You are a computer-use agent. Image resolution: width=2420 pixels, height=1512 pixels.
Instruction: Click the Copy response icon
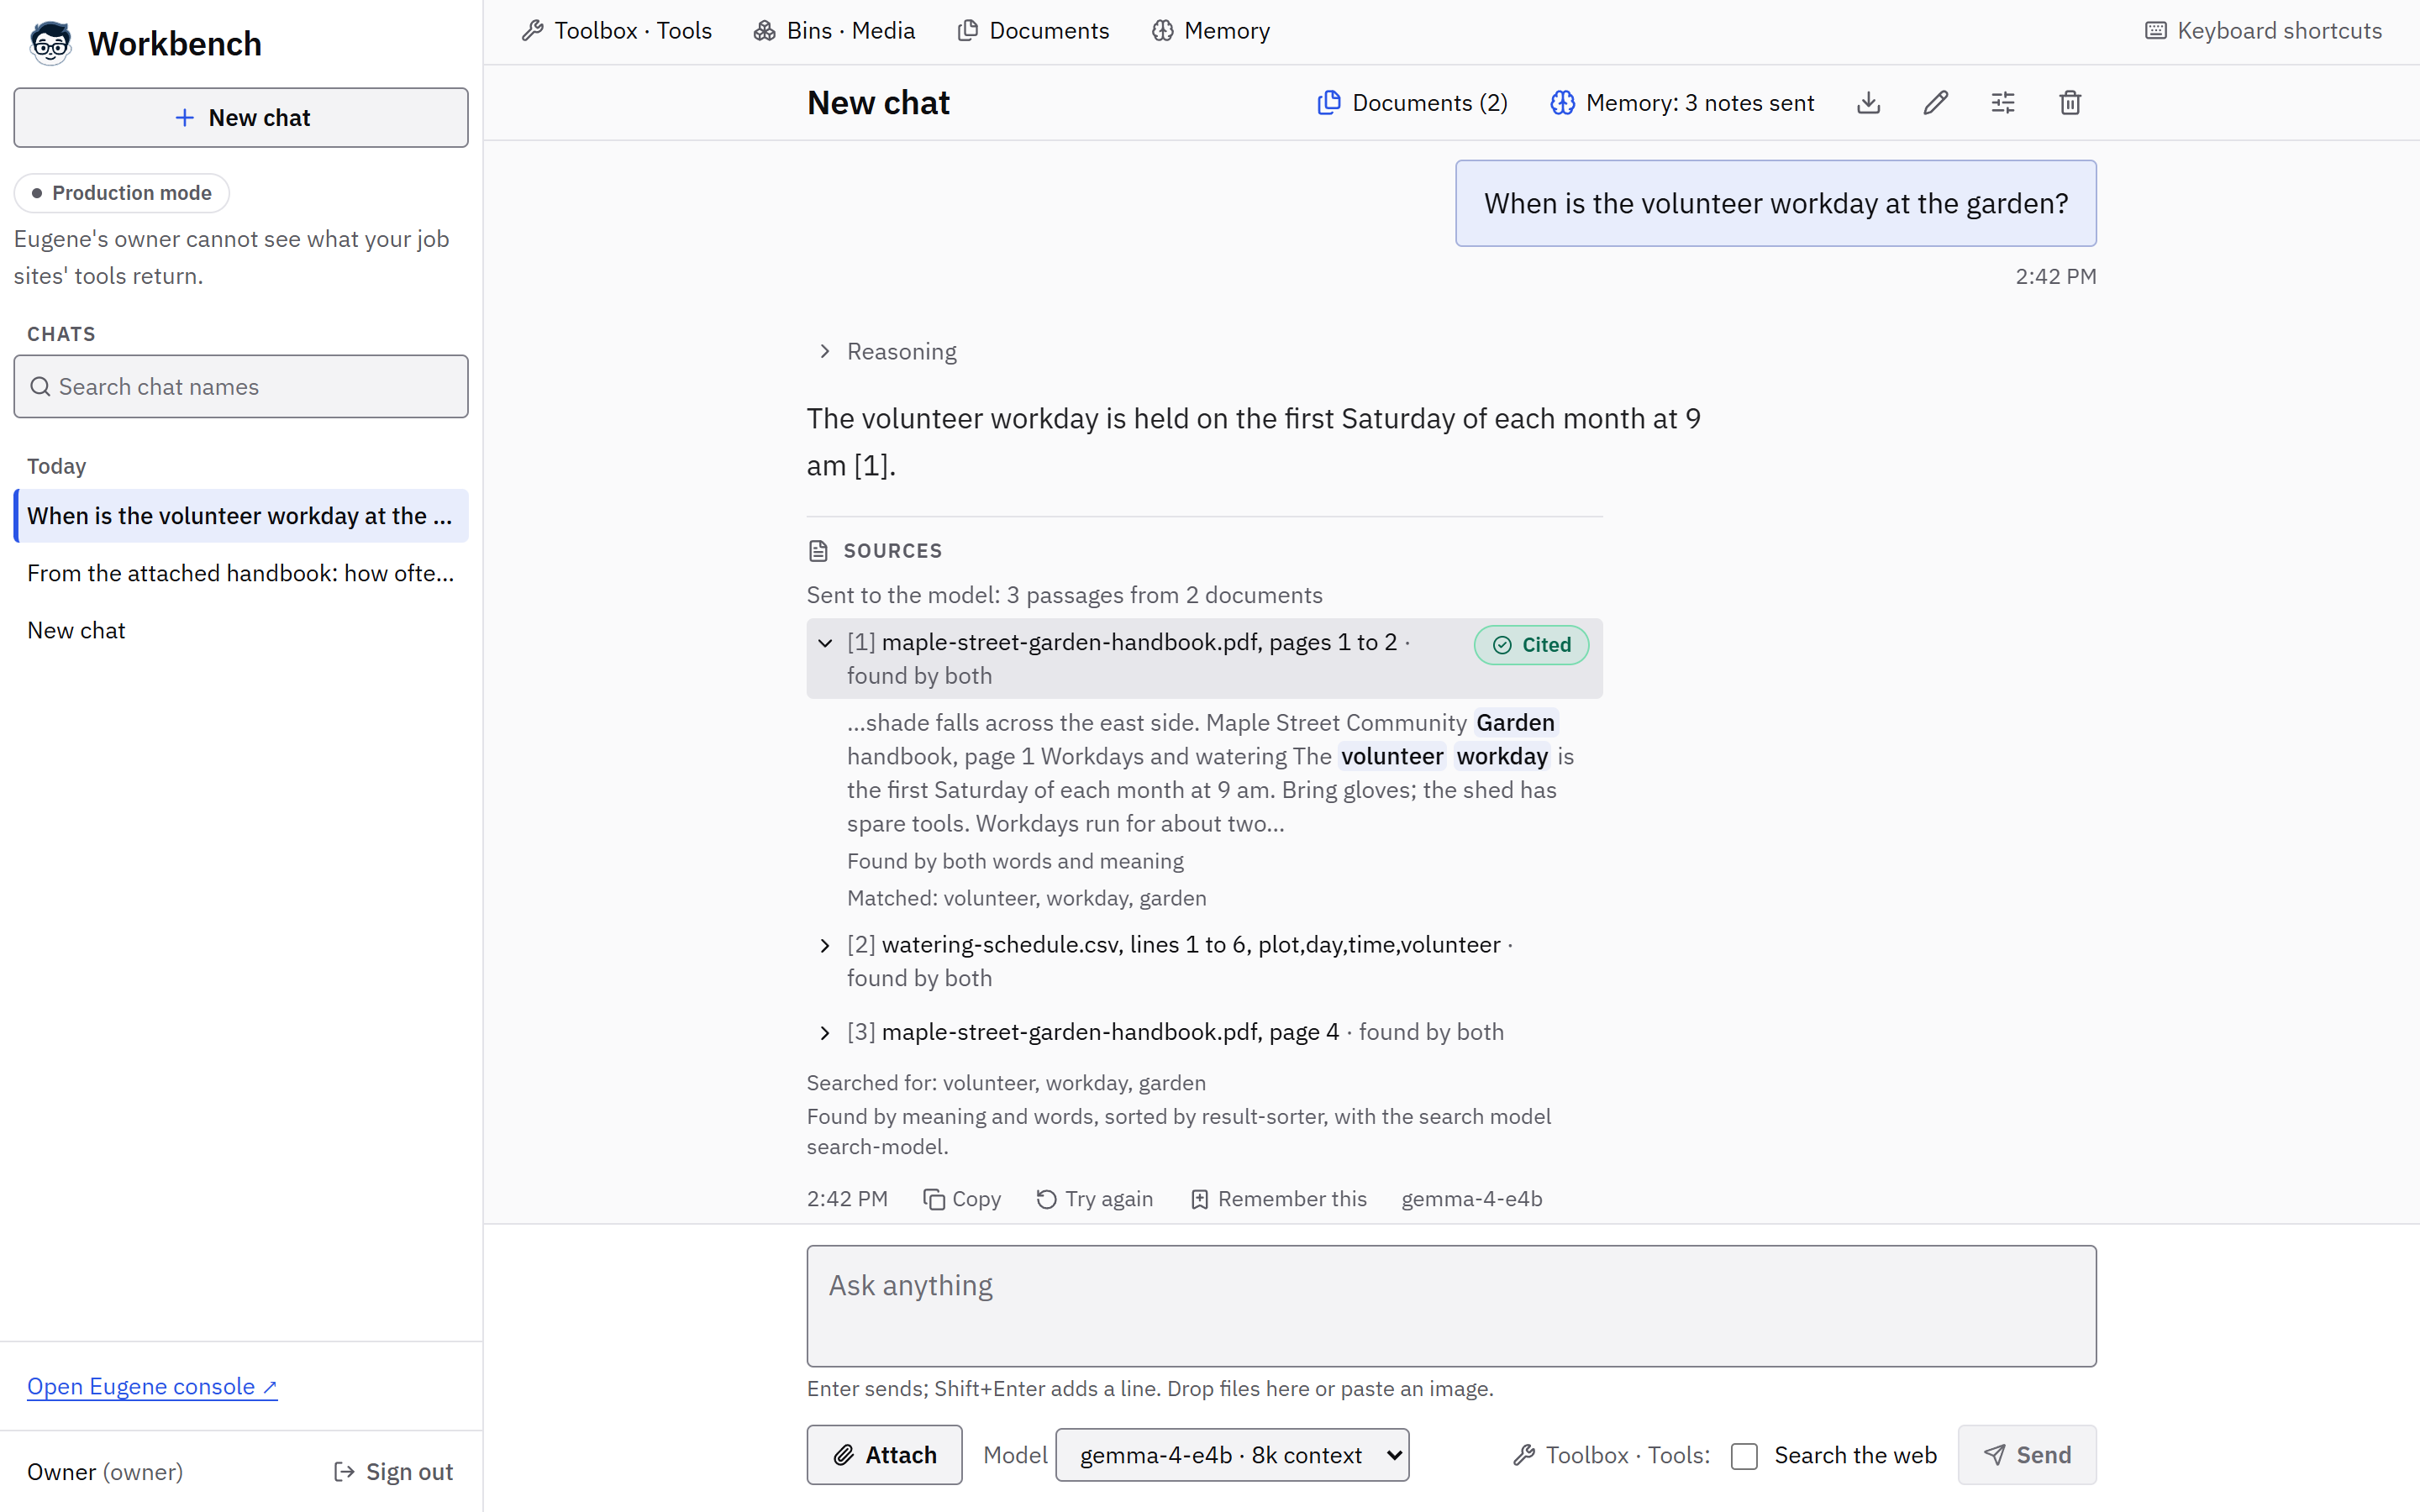(961, 1198)
